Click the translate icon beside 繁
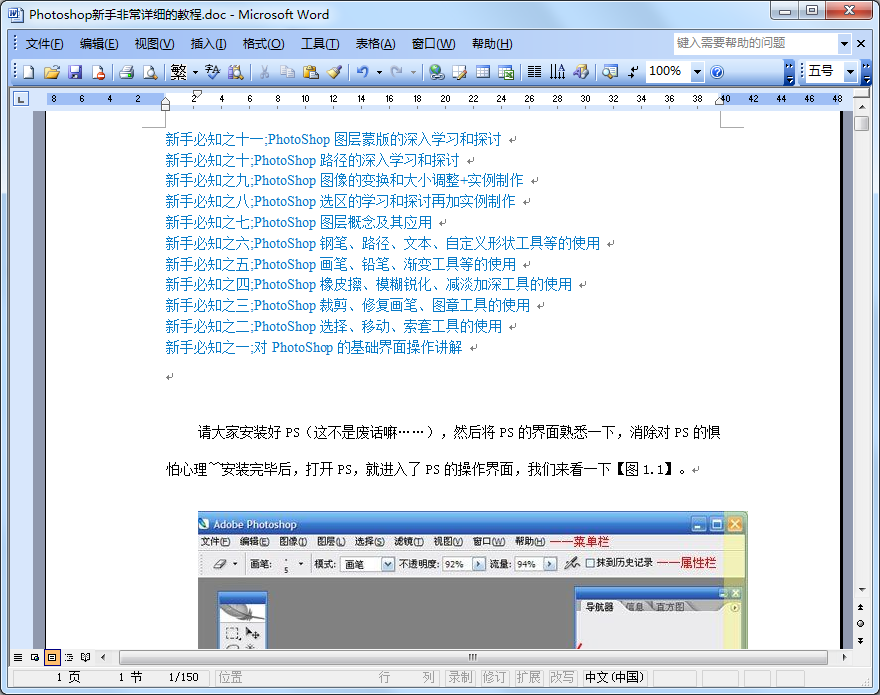 tap(213, 72)
